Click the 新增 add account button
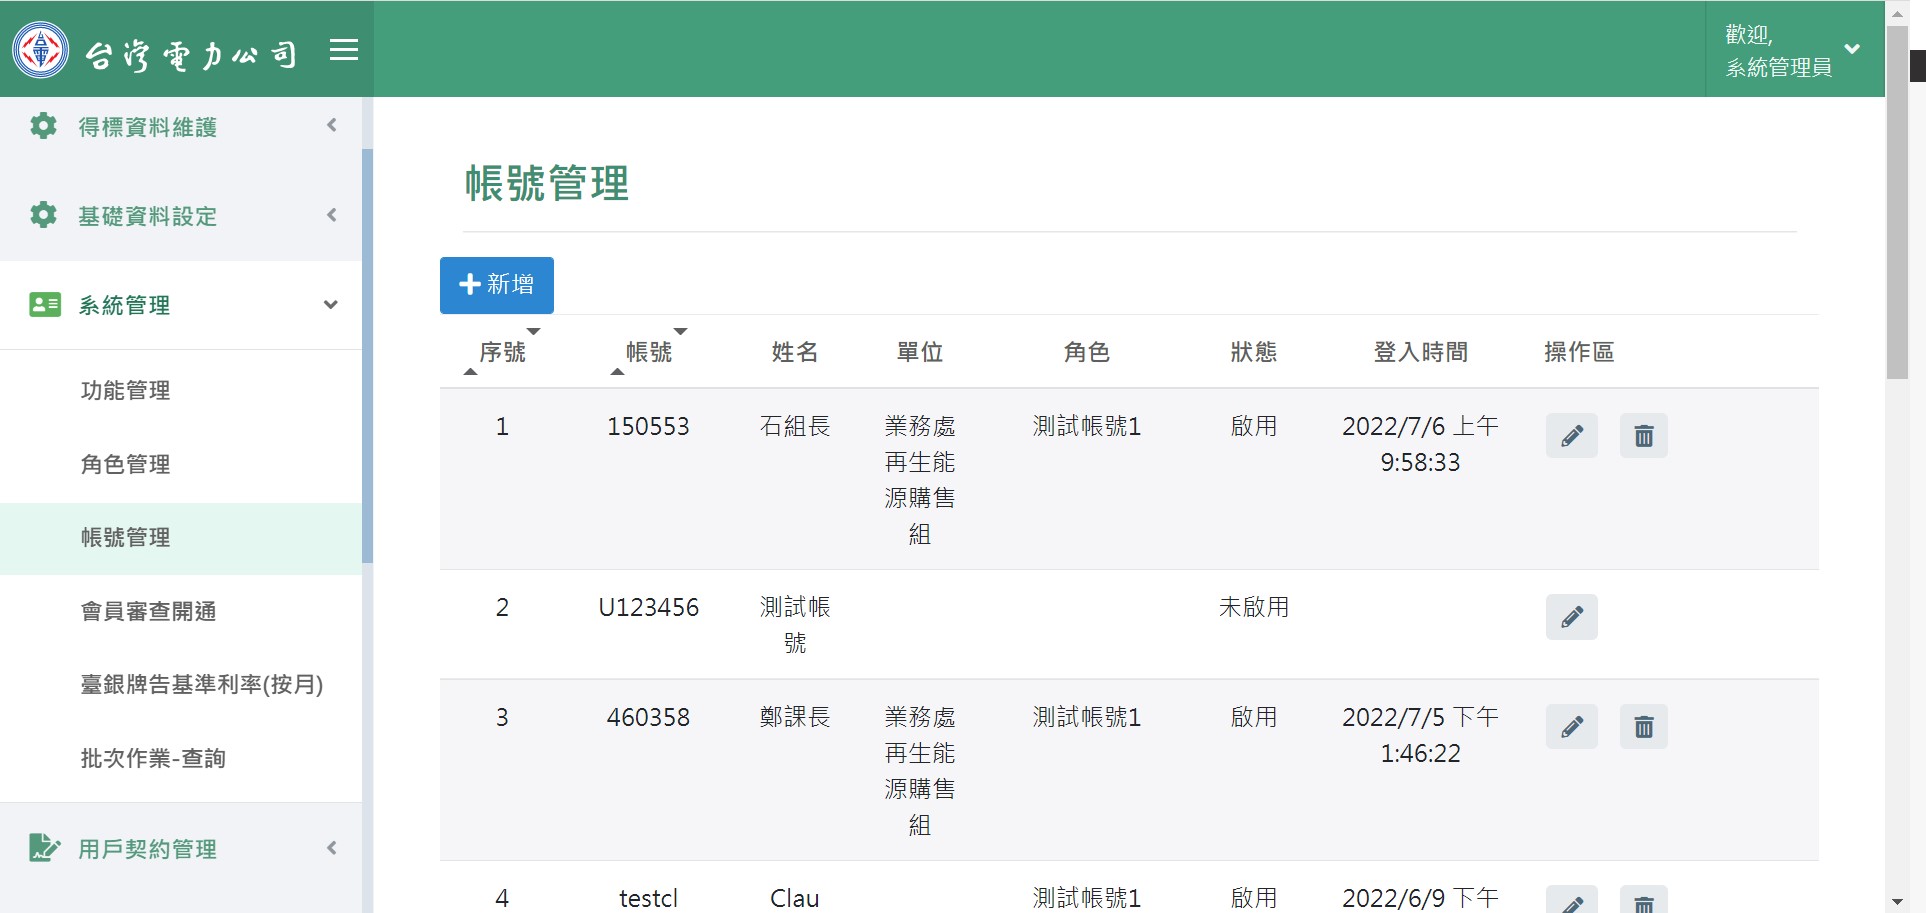The height and width of the screenshot is (913, 1926). pyautogui.click(x=497, y=285)
